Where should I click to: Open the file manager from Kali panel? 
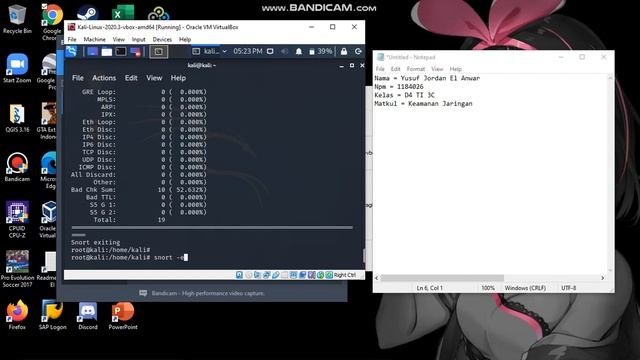(107, 51)
